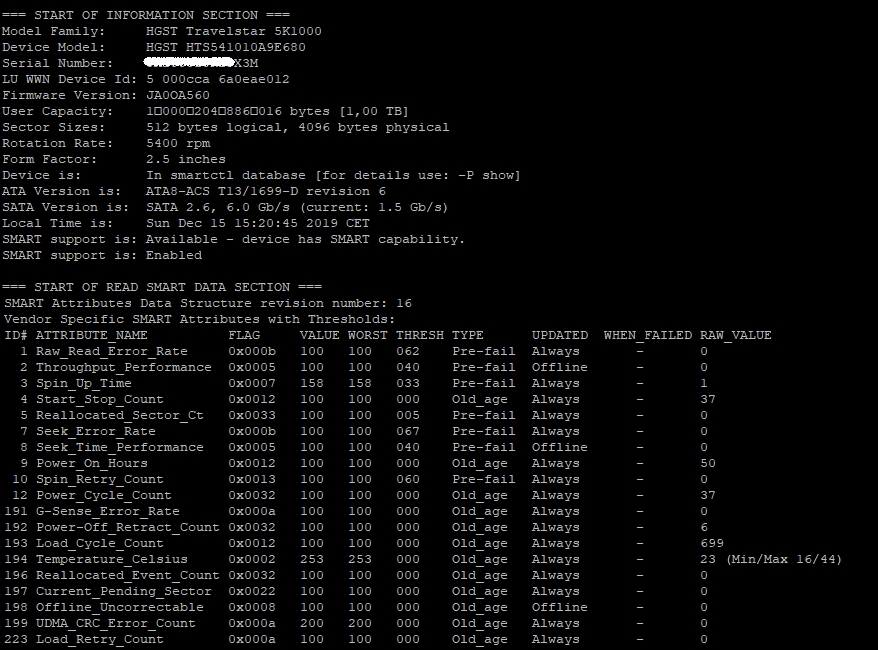Click 'Spin_Retry_Count' attribute name
The width and height of the screenshot is (878, 650).
pyautogui.click(x=100, y=479)
